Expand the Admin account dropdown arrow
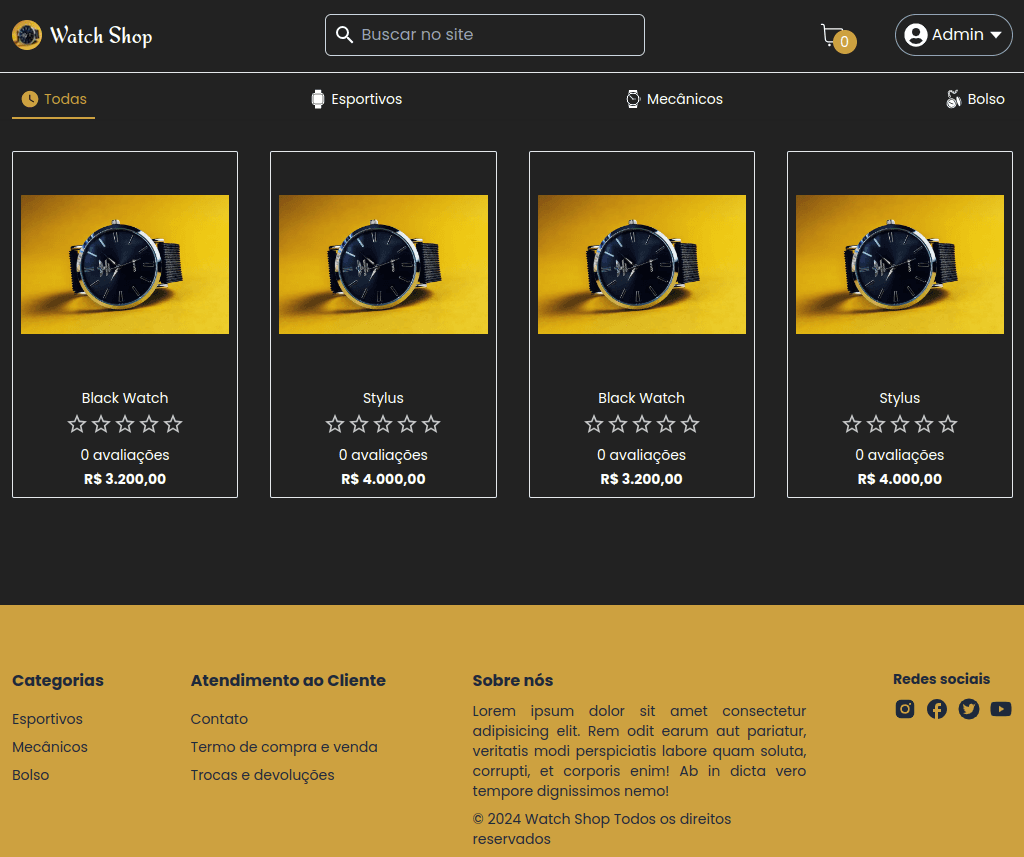 996,35
